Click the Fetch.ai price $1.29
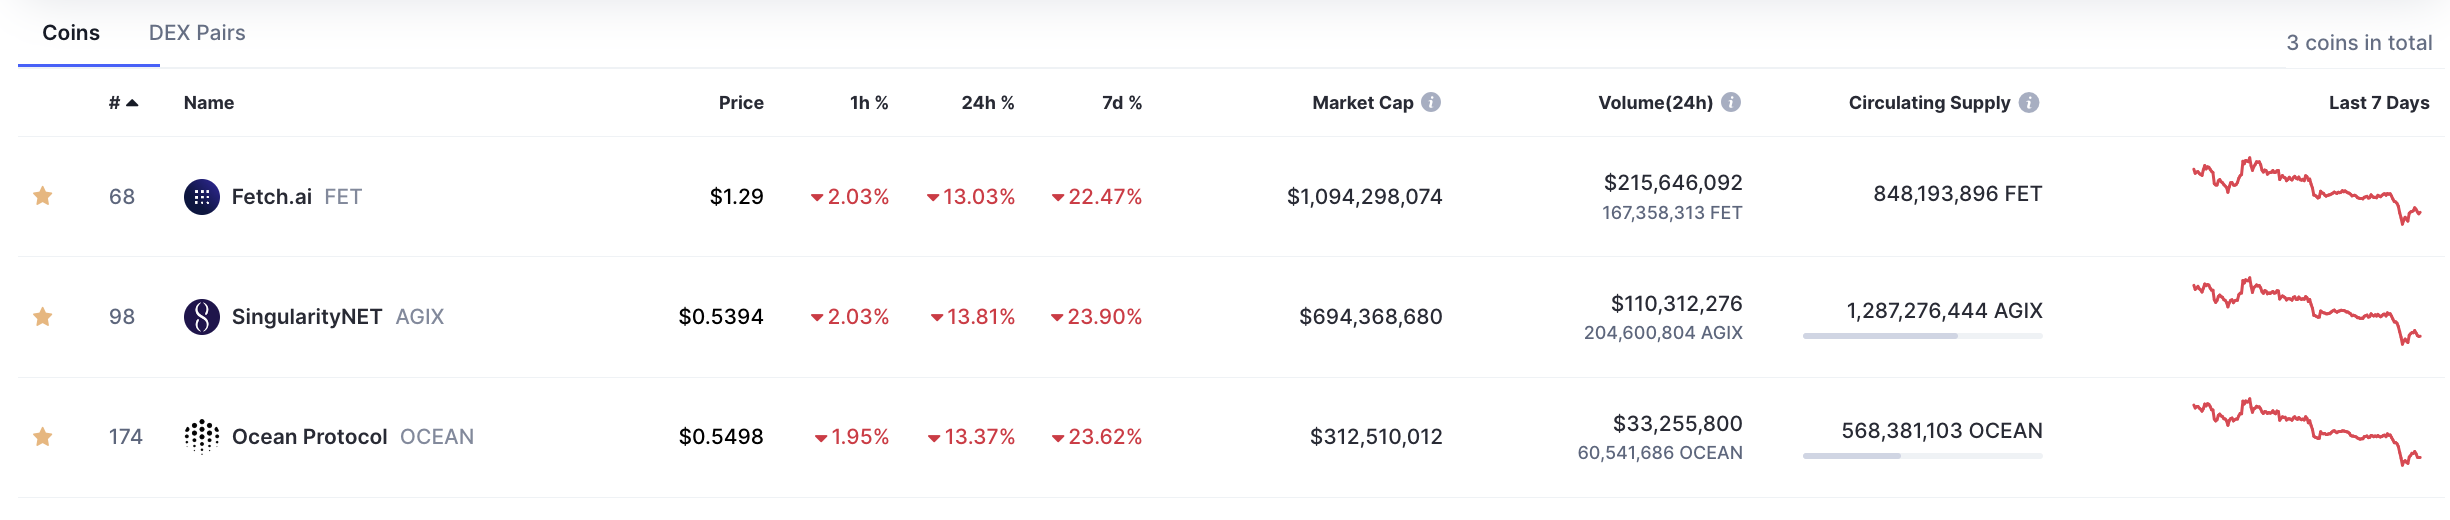The width and height of the screenshot is (2450, 520). click(737, 197)
